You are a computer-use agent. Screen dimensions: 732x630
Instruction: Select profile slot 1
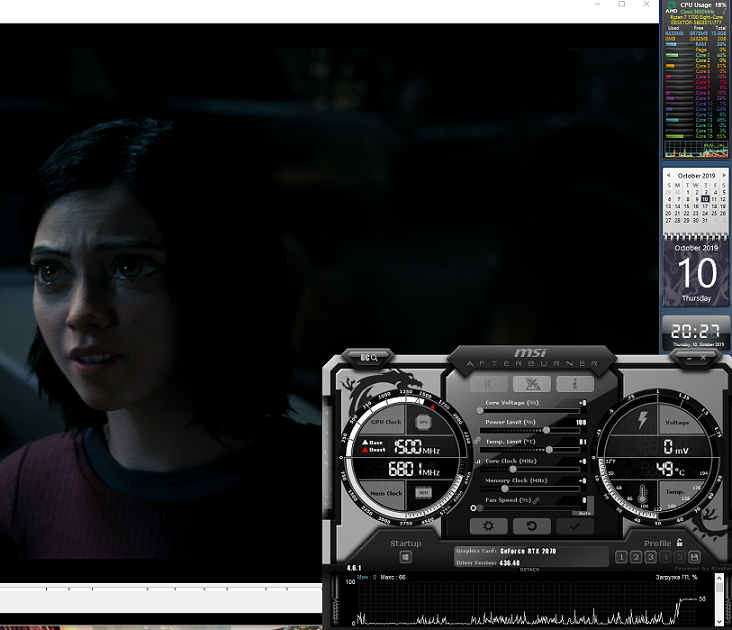(621, 557)
